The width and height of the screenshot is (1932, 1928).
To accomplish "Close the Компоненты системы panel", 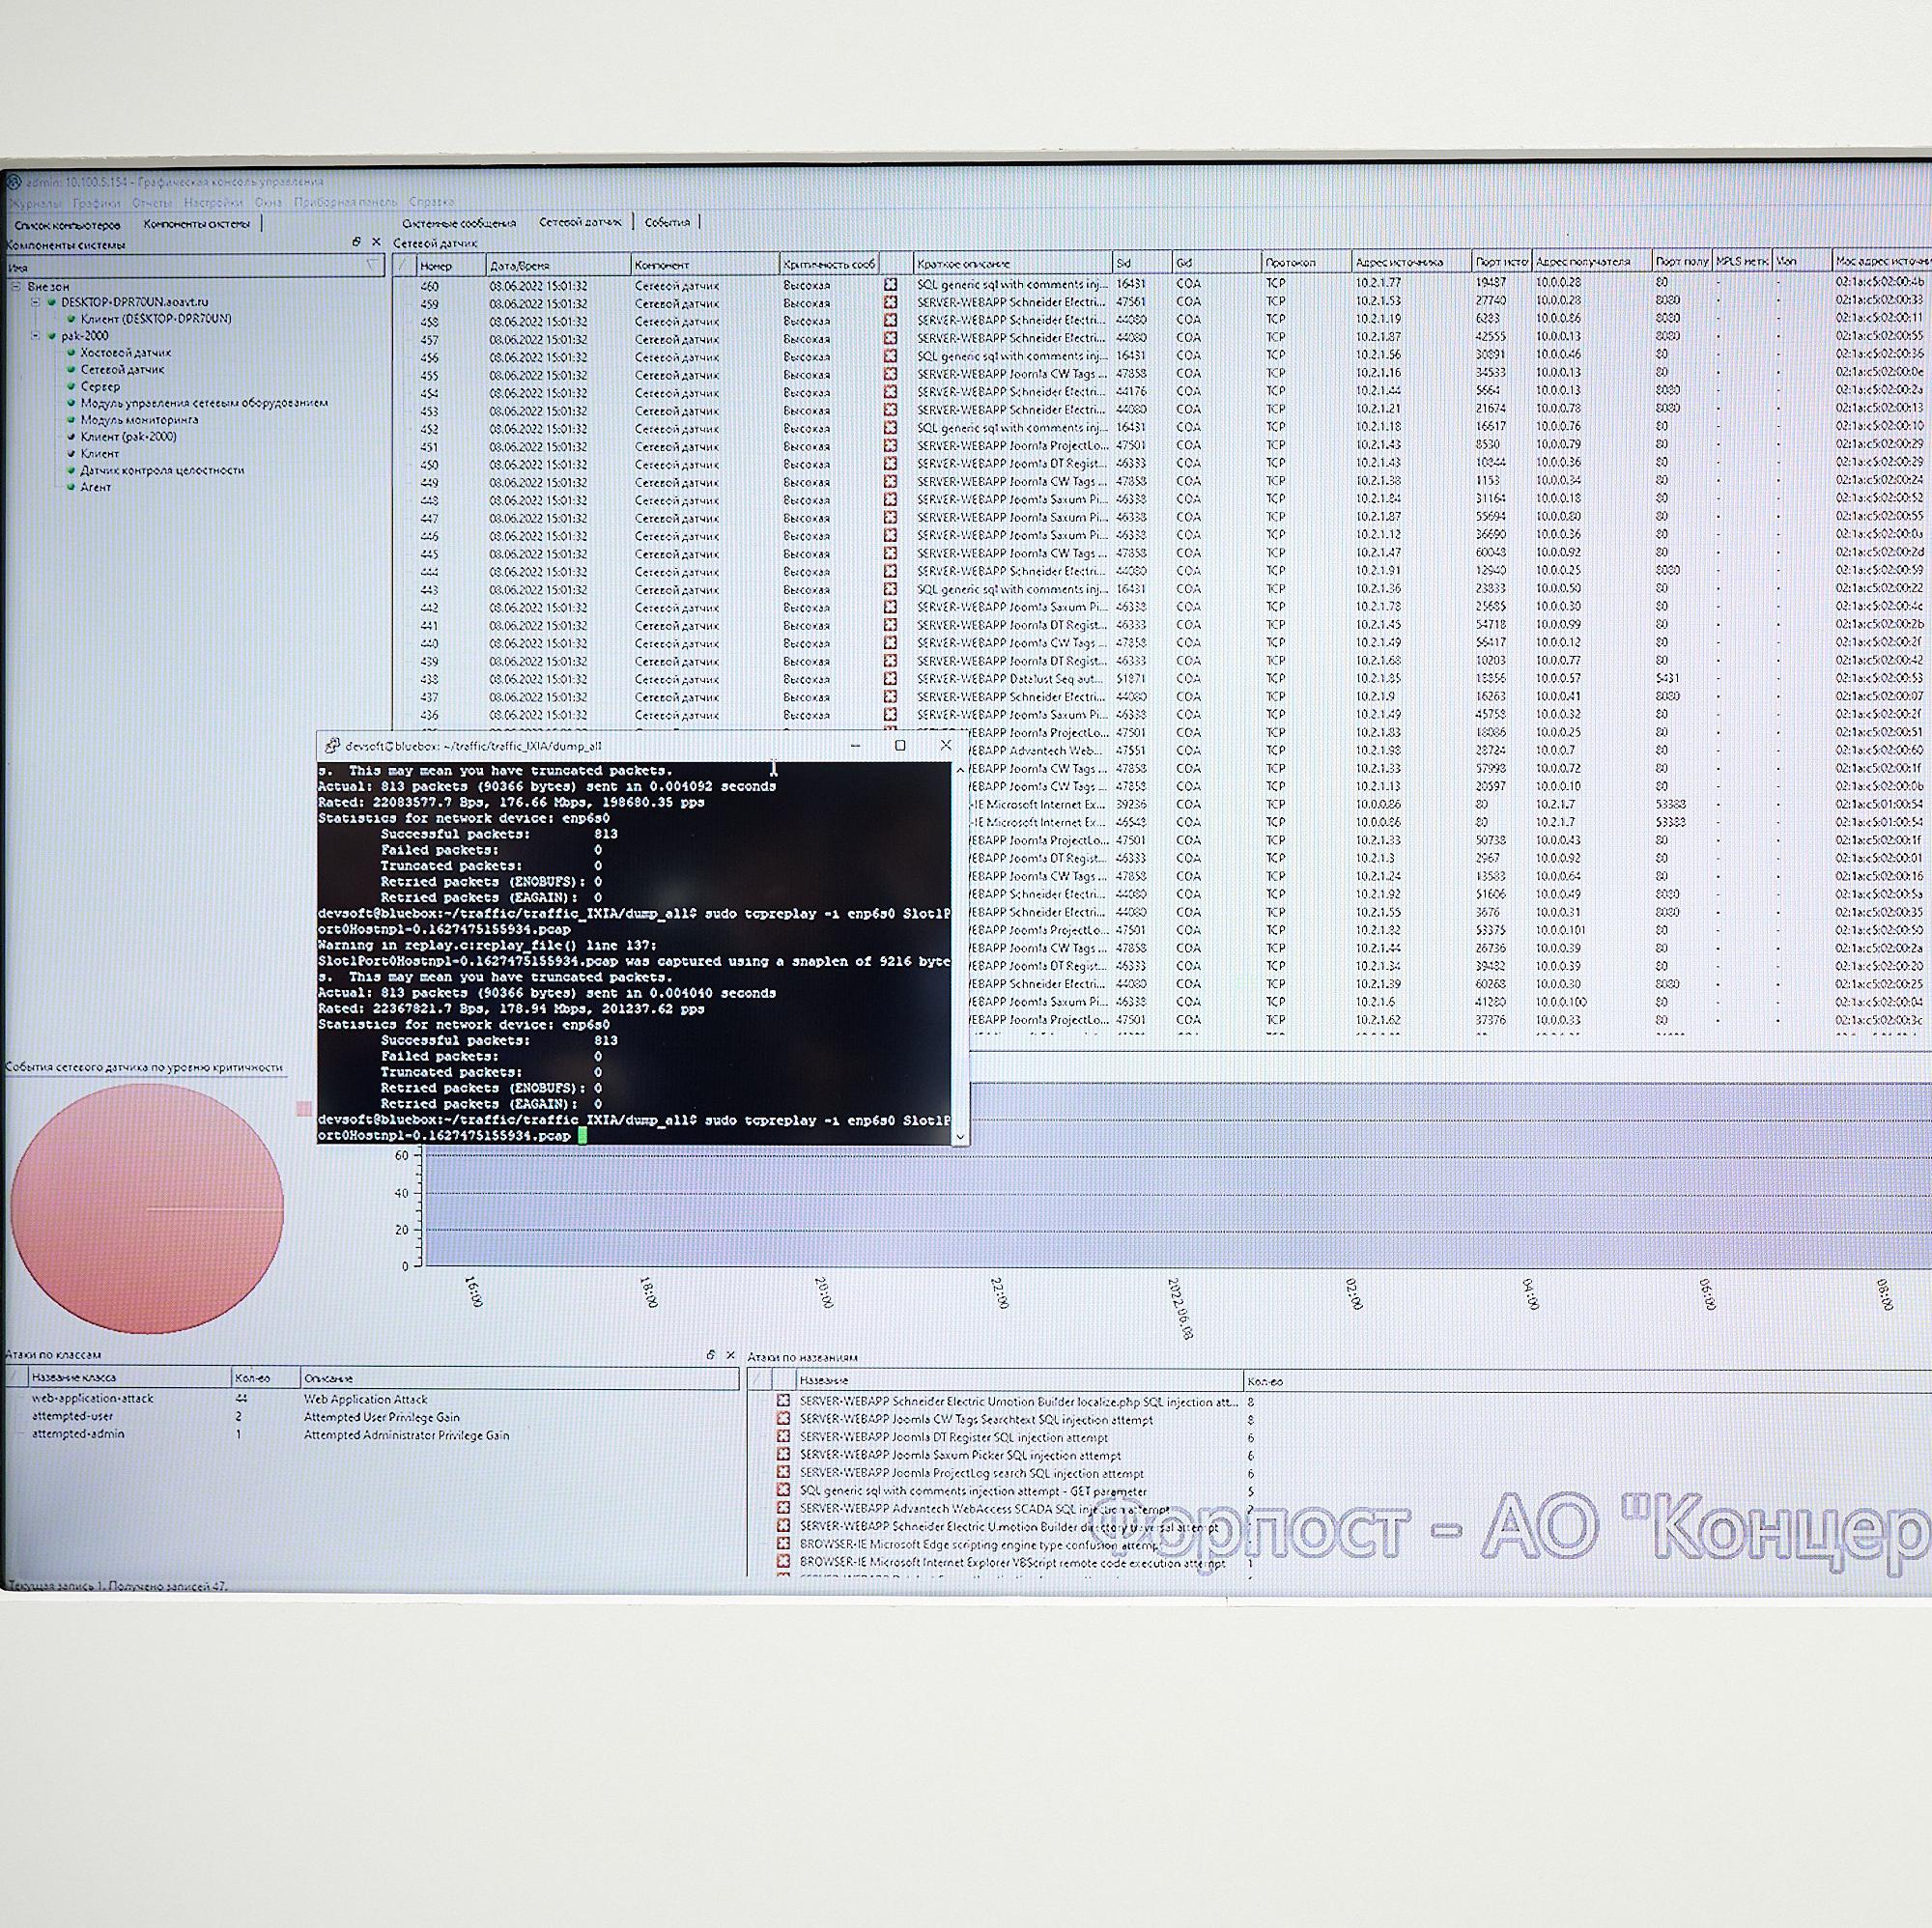I will click(x=376, y=242).
